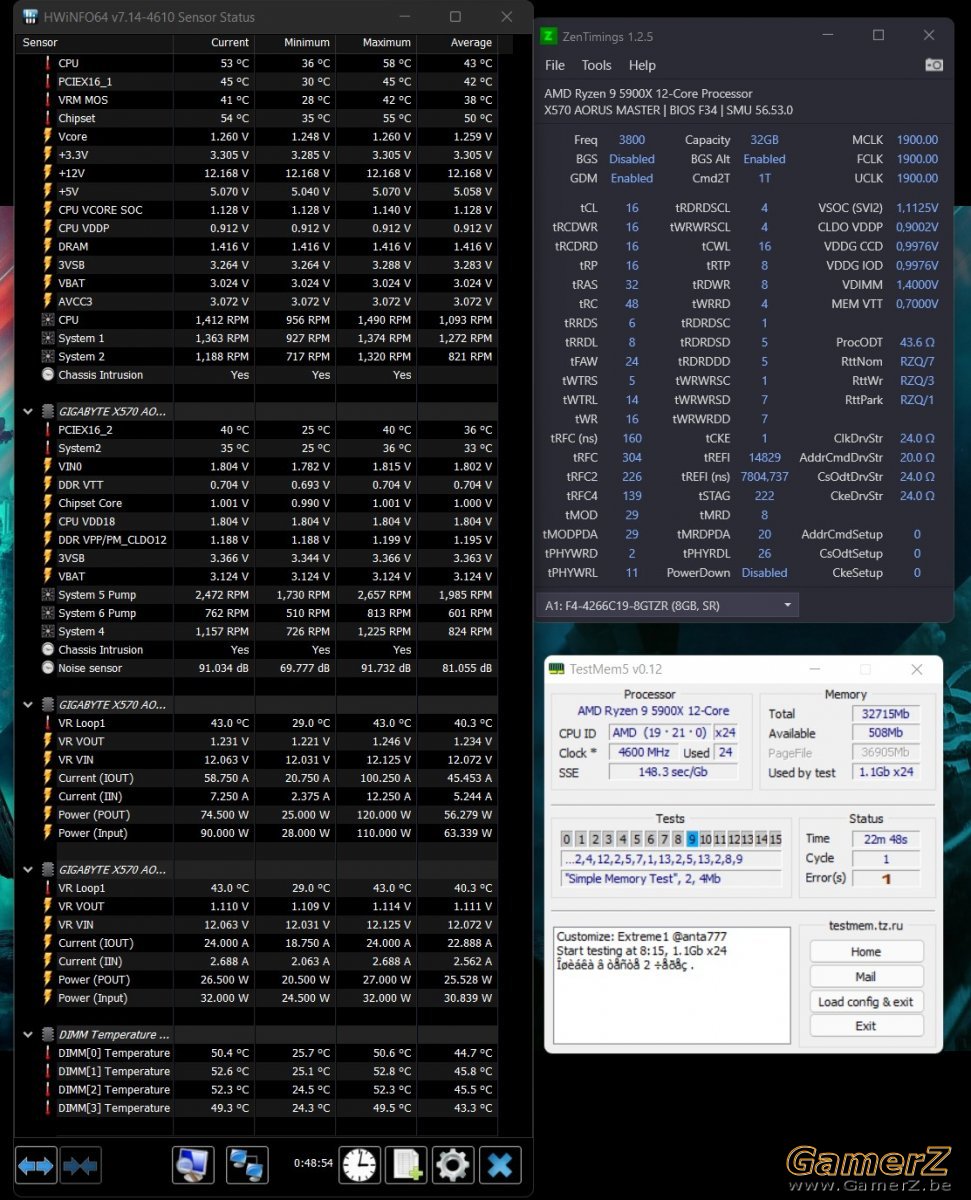Select the "Vcore" voltage sensor row
971x1200 pixels.
click(258, 137)
